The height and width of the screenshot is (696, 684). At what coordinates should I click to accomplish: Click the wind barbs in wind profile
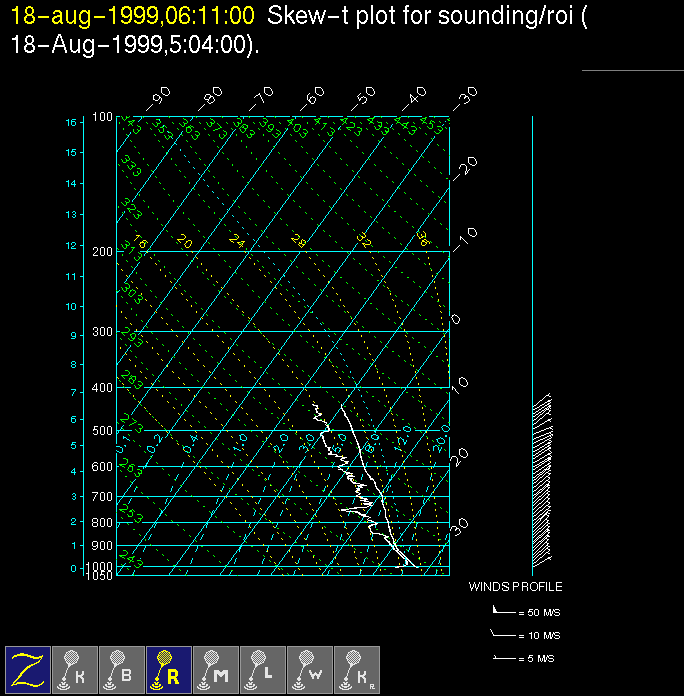point(542,480)
